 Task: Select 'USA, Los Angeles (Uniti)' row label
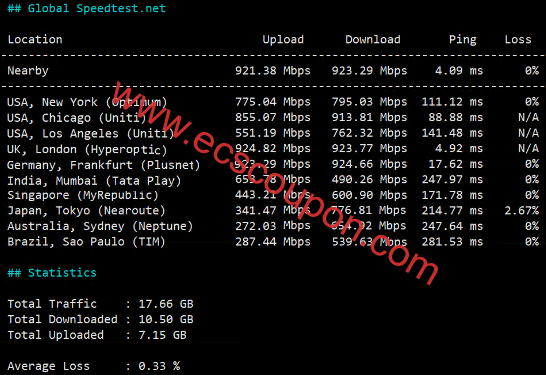click(x=91, y=133)
